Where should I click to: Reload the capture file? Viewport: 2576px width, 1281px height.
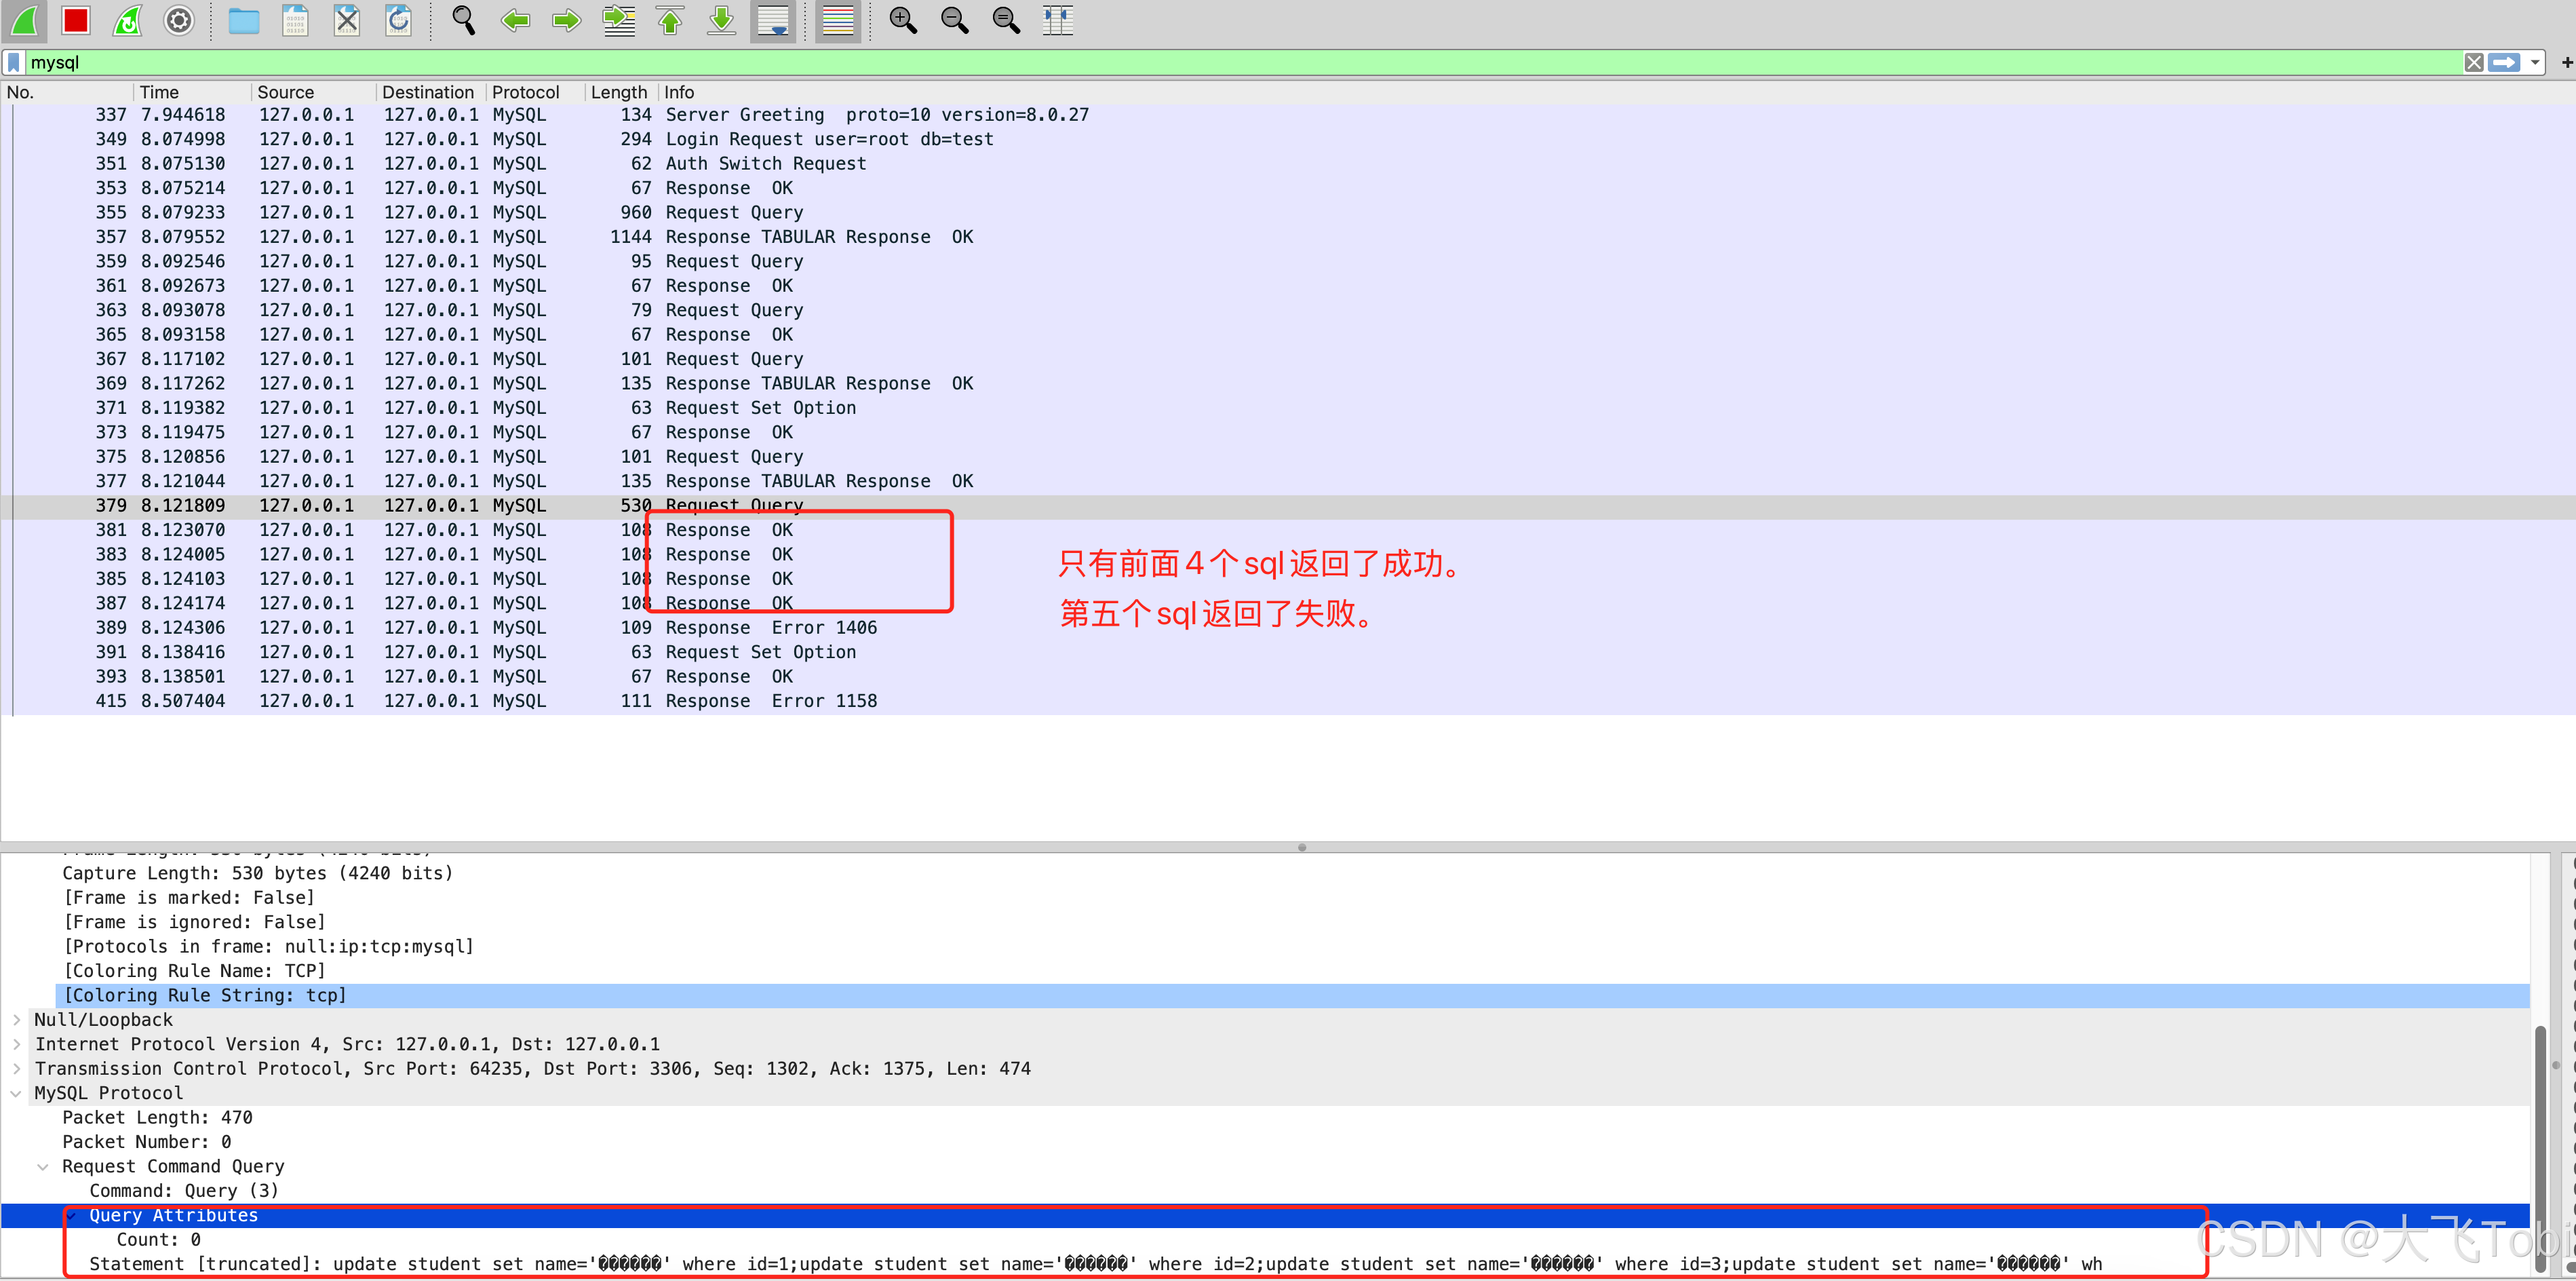tap(399, 20)
